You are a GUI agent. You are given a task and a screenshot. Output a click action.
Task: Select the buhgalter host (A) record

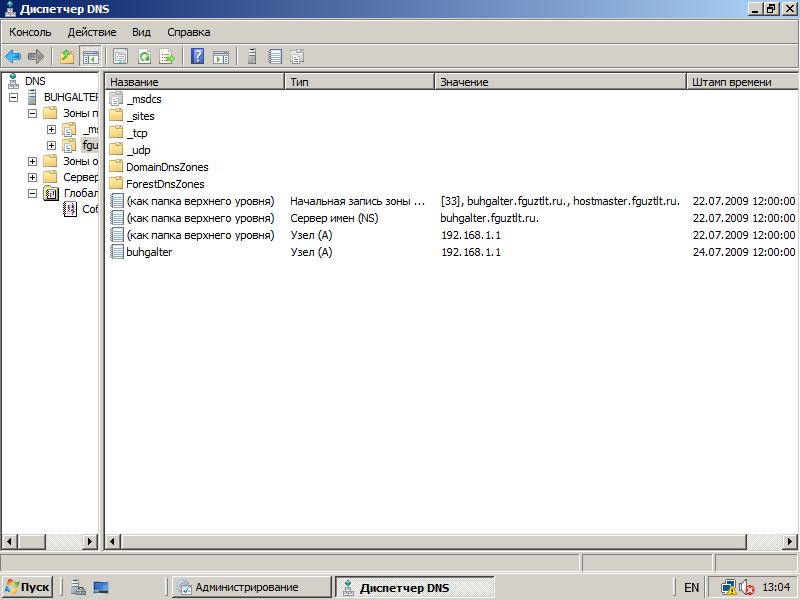[x=149, y=252]
